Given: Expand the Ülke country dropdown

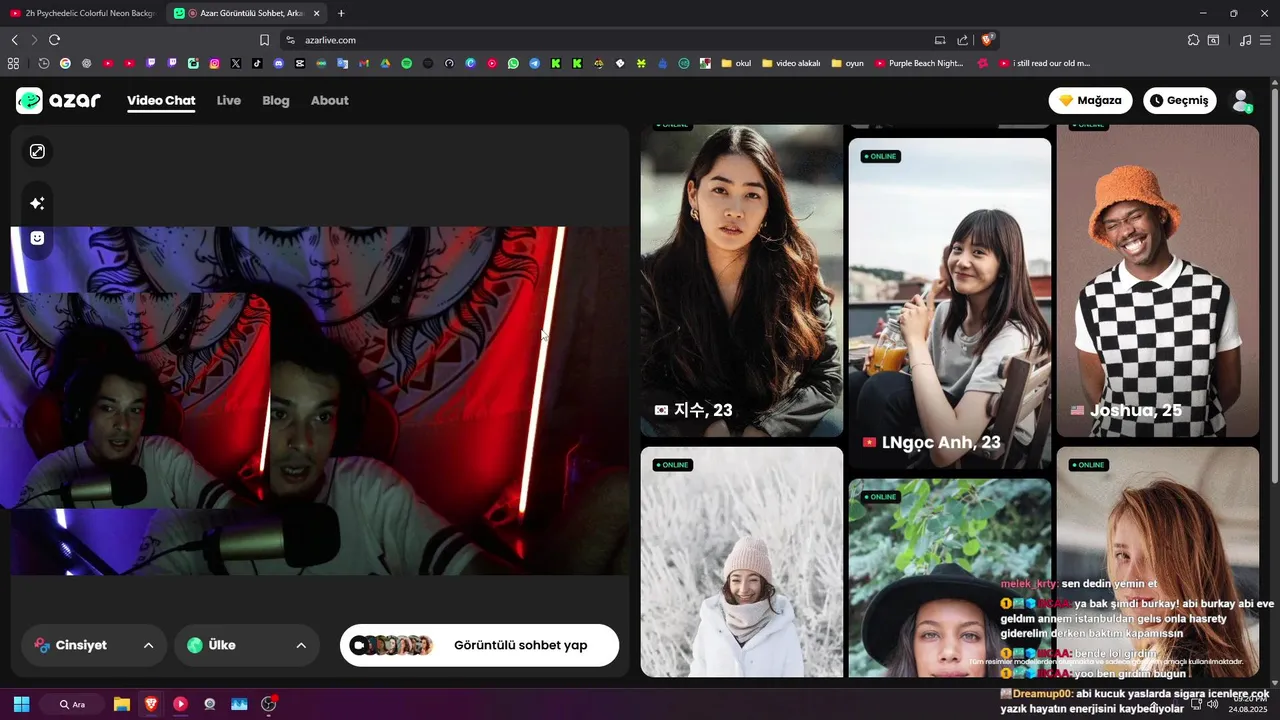Looking at the screenshot, I should [247, 645].
